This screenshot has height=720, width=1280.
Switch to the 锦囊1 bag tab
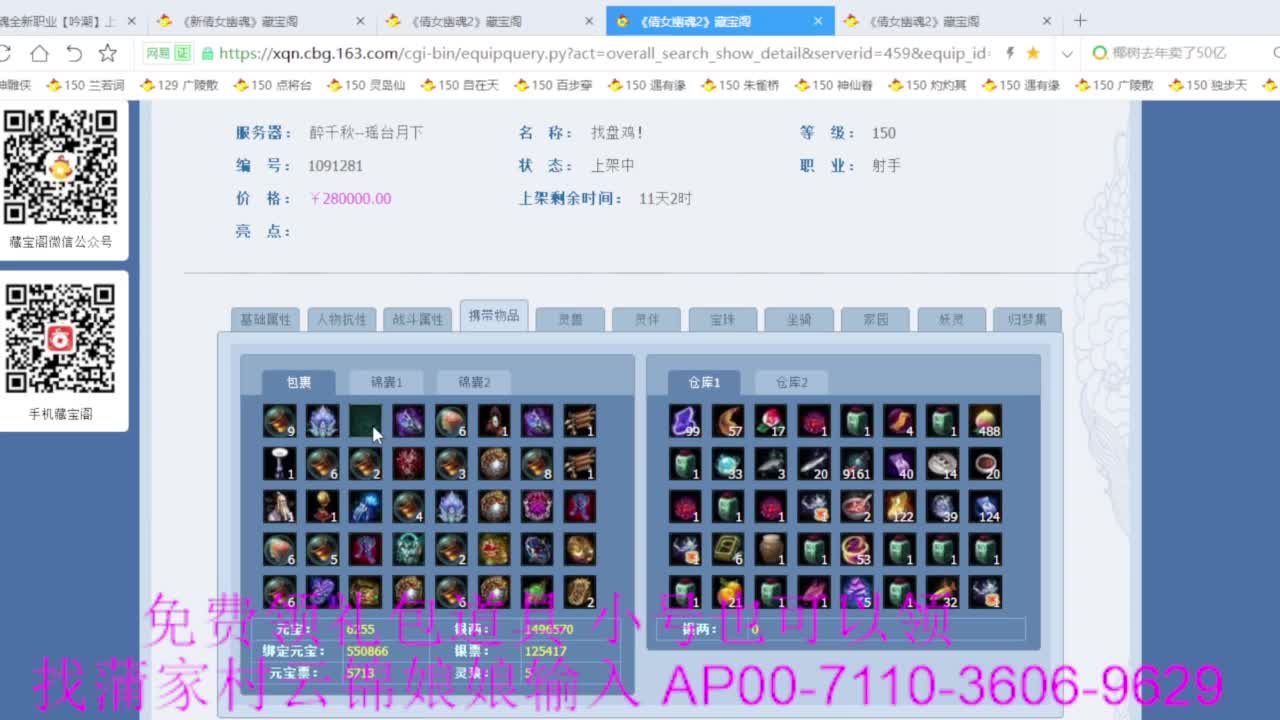pyautogui.click(x=386, y=382)
